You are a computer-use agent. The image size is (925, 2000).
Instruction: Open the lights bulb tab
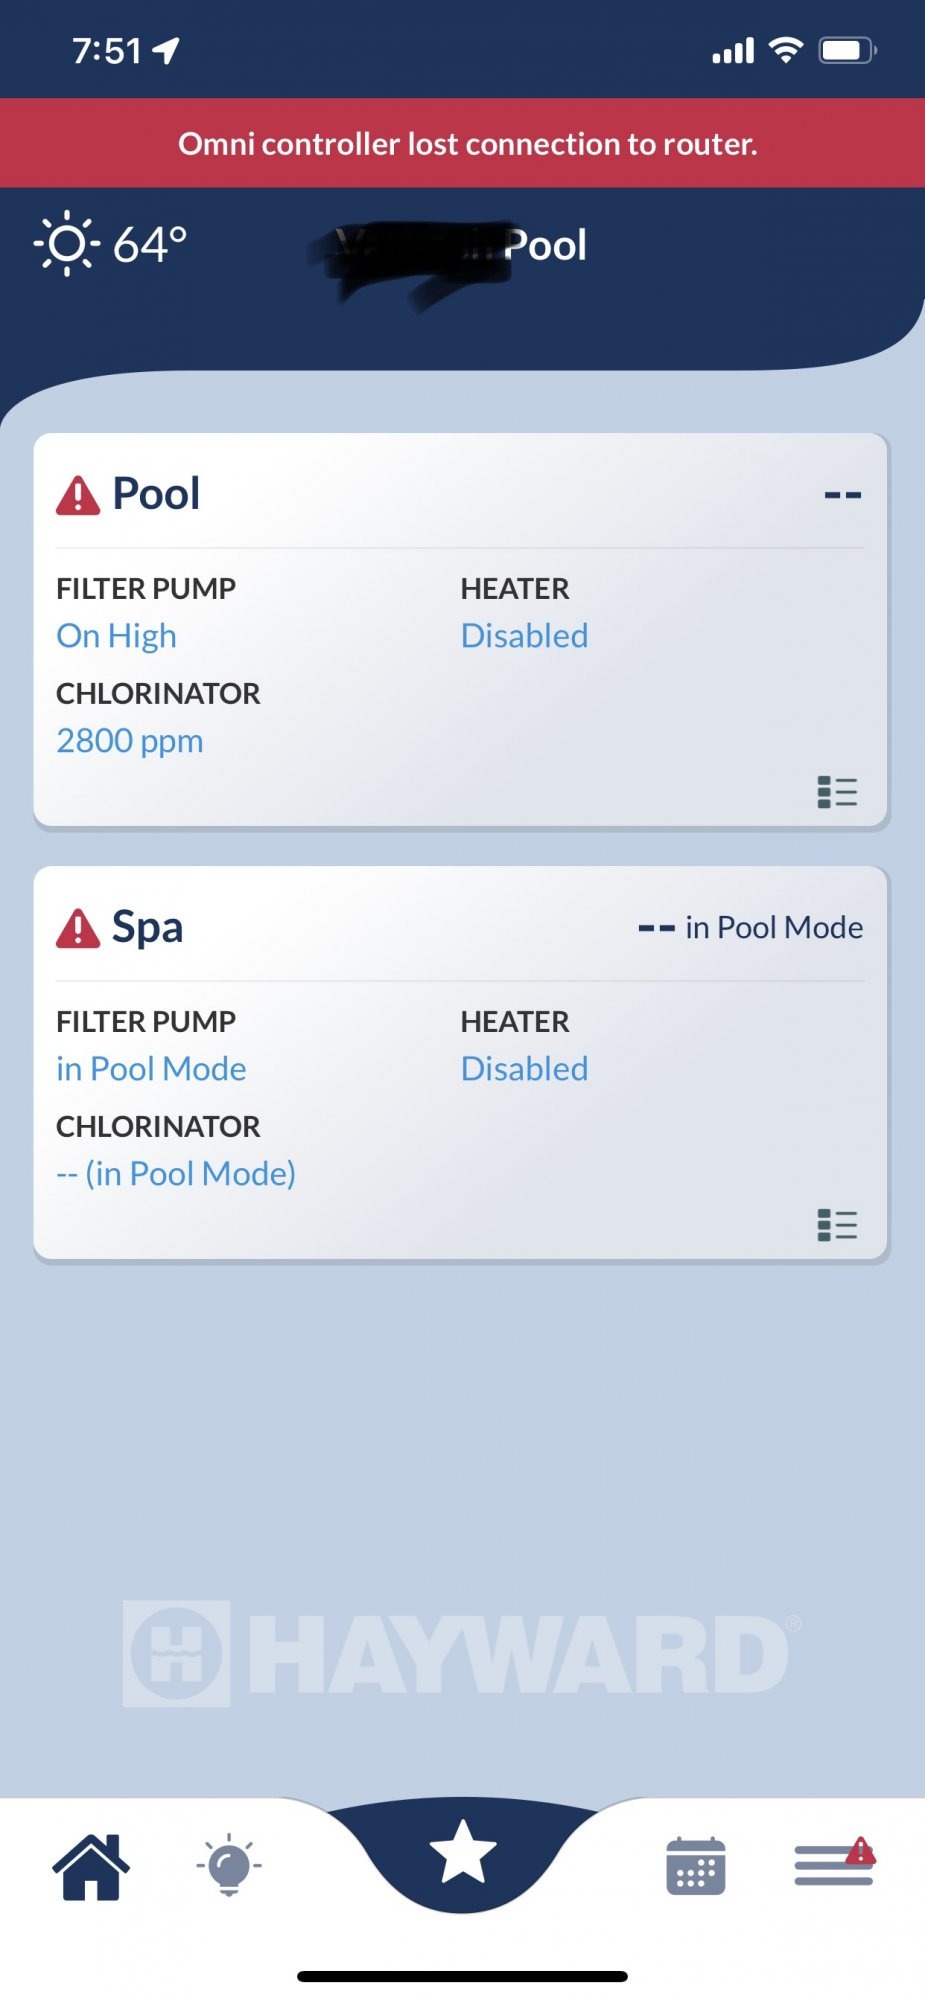(229, 1865)
